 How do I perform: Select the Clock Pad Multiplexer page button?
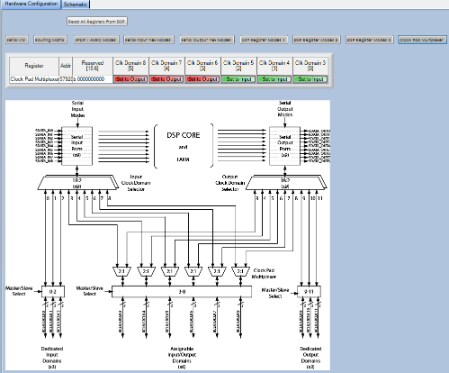422,40
